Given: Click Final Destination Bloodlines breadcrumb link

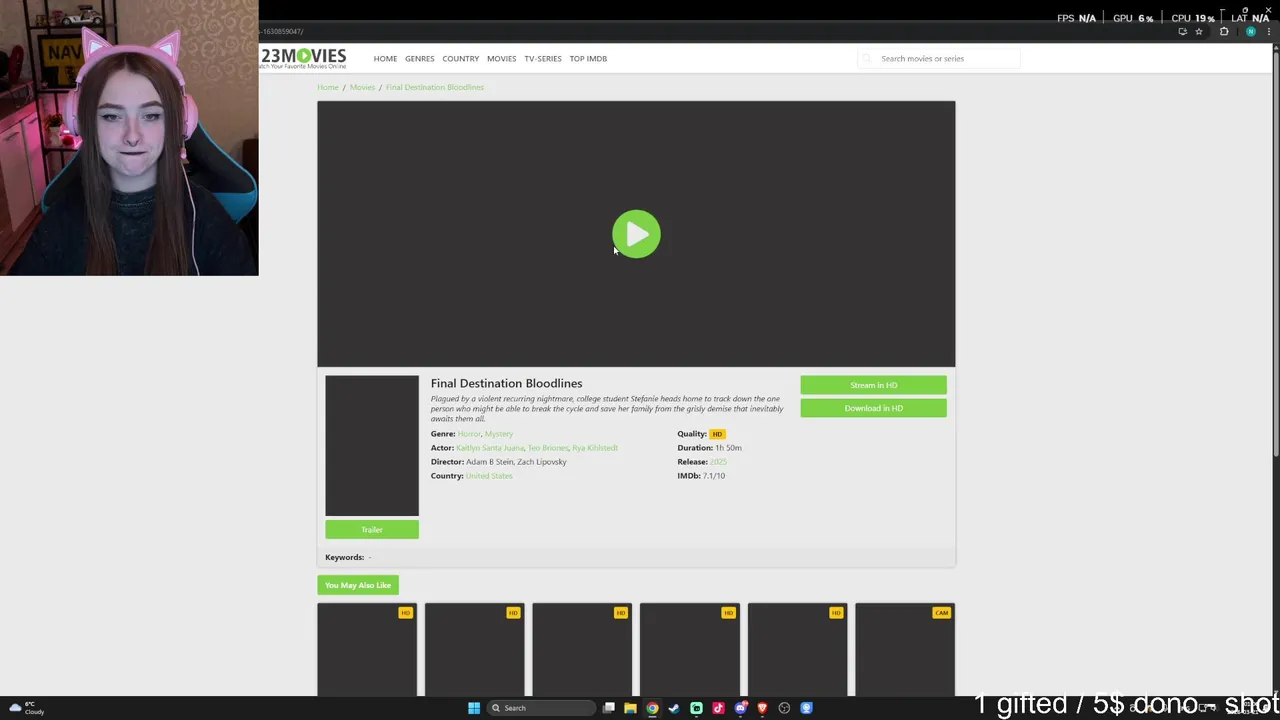Looking at the screenshot, I should [434, 87].
